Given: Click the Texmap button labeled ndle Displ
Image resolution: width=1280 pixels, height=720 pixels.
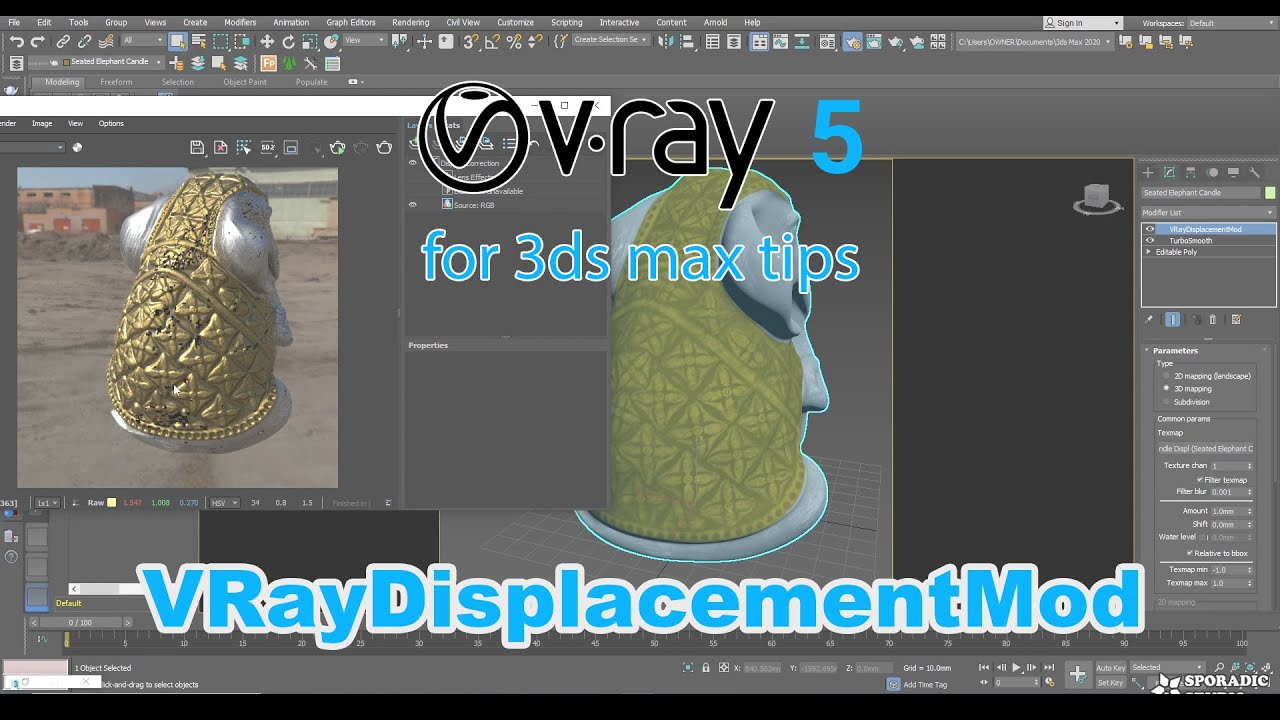Looking at the screenshot, I should (x=1205, y=449).
